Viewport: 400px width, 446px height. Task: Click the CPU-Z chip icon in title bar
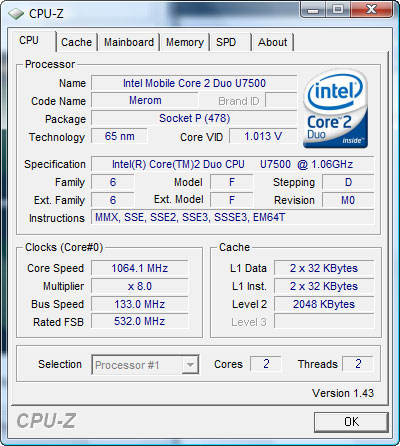coord(16,14)
